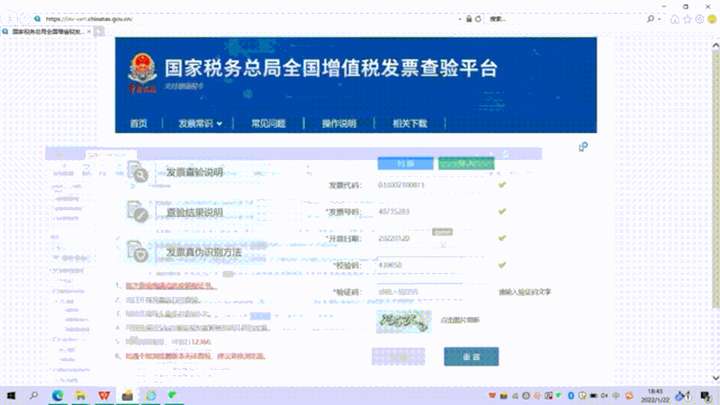Click the 重置 reset button

pyautogui.click(x=471, y=357)
